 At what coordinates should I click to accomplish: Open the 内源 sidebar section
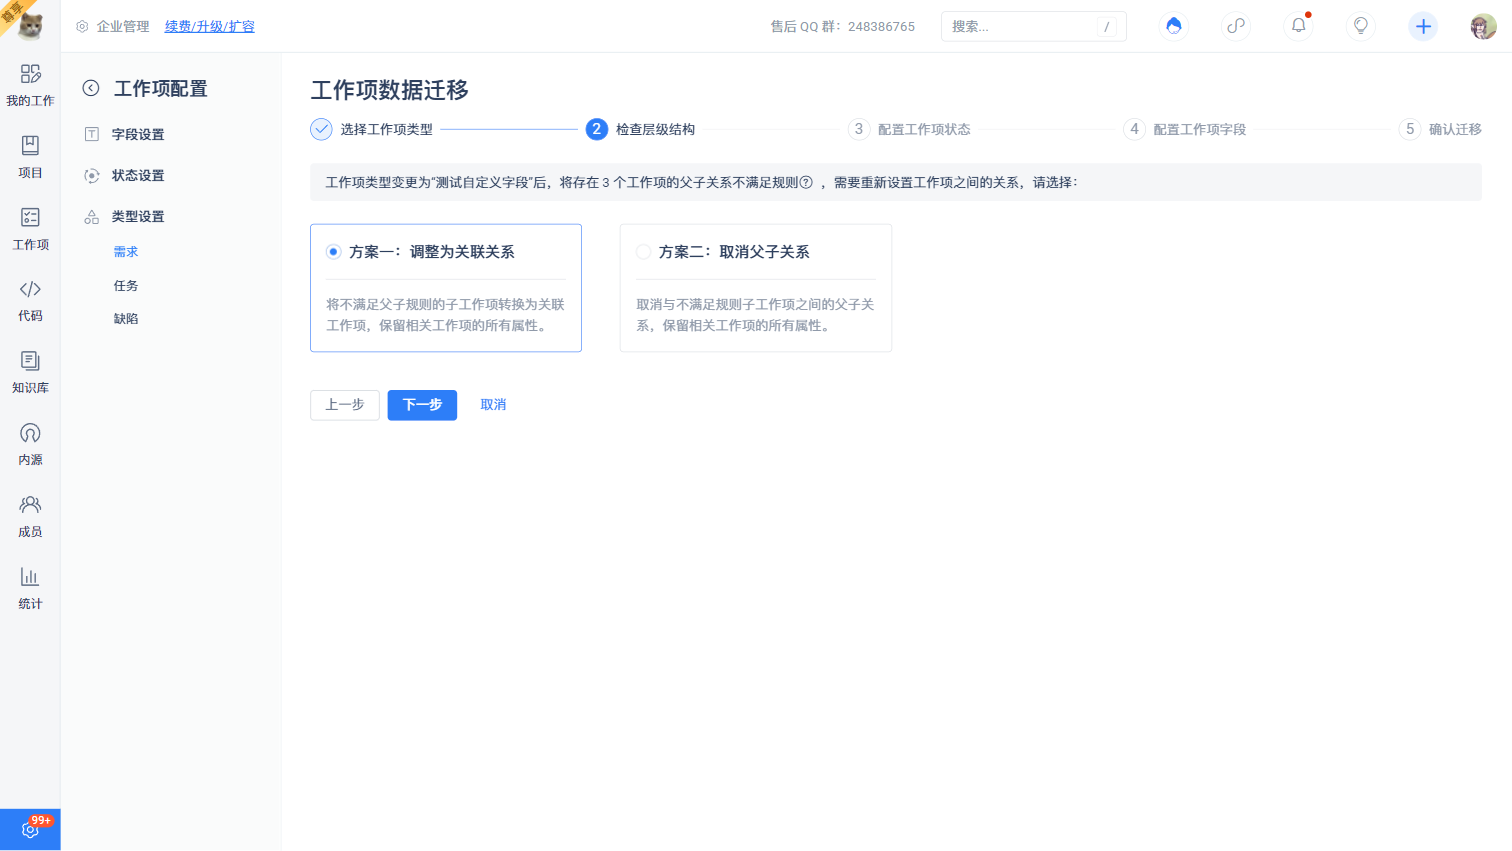30,445
